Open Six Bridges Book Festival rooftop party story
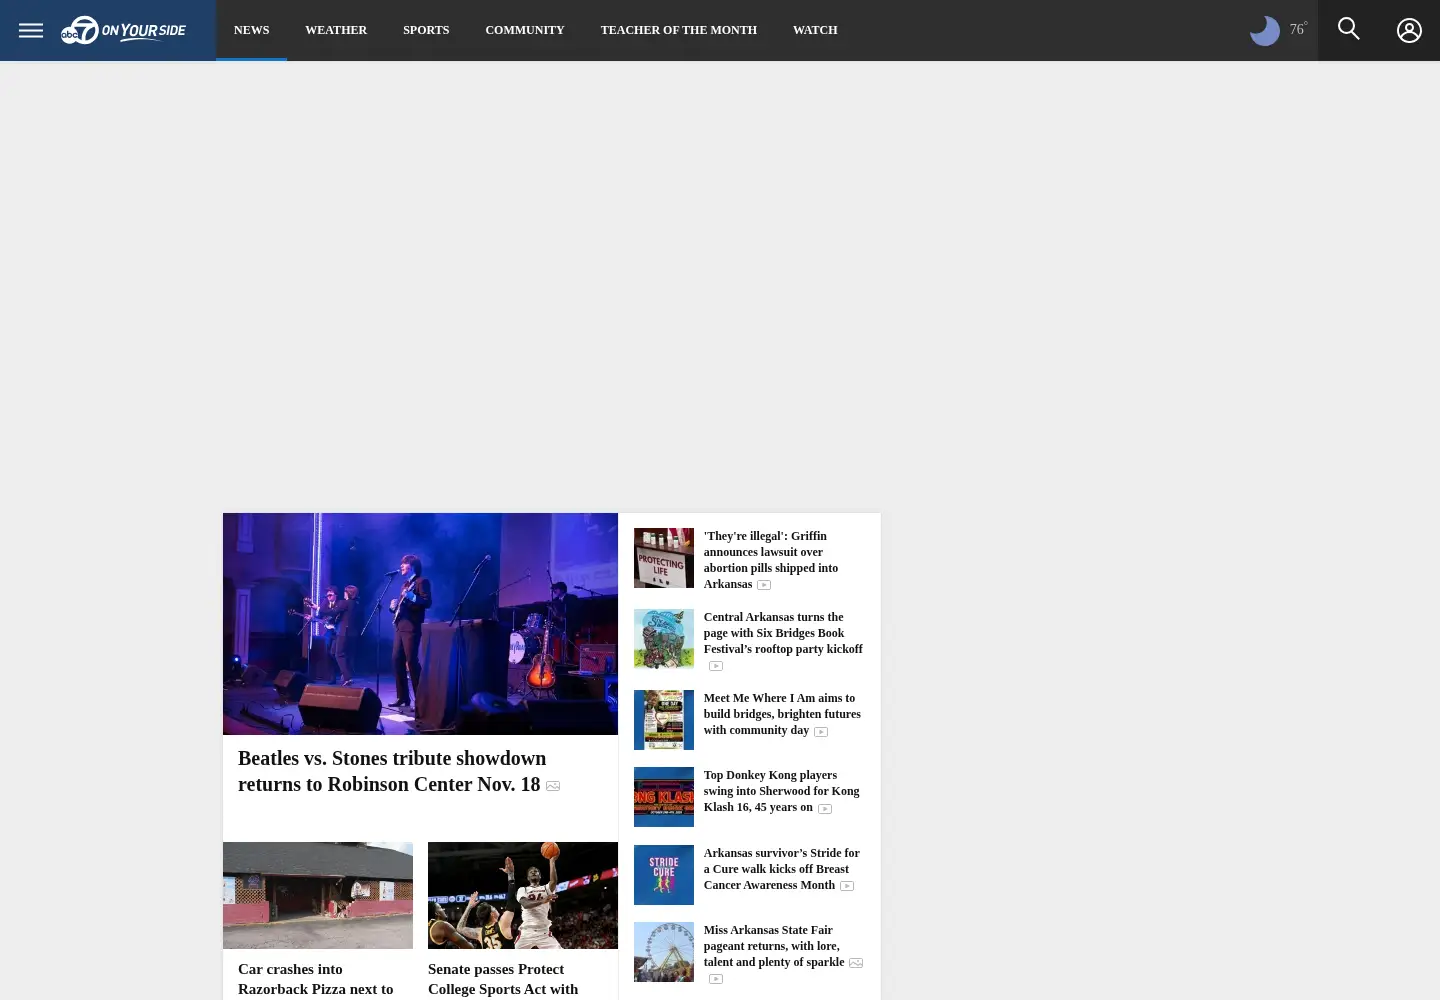1440x1000 pixels. coord(783,633)
